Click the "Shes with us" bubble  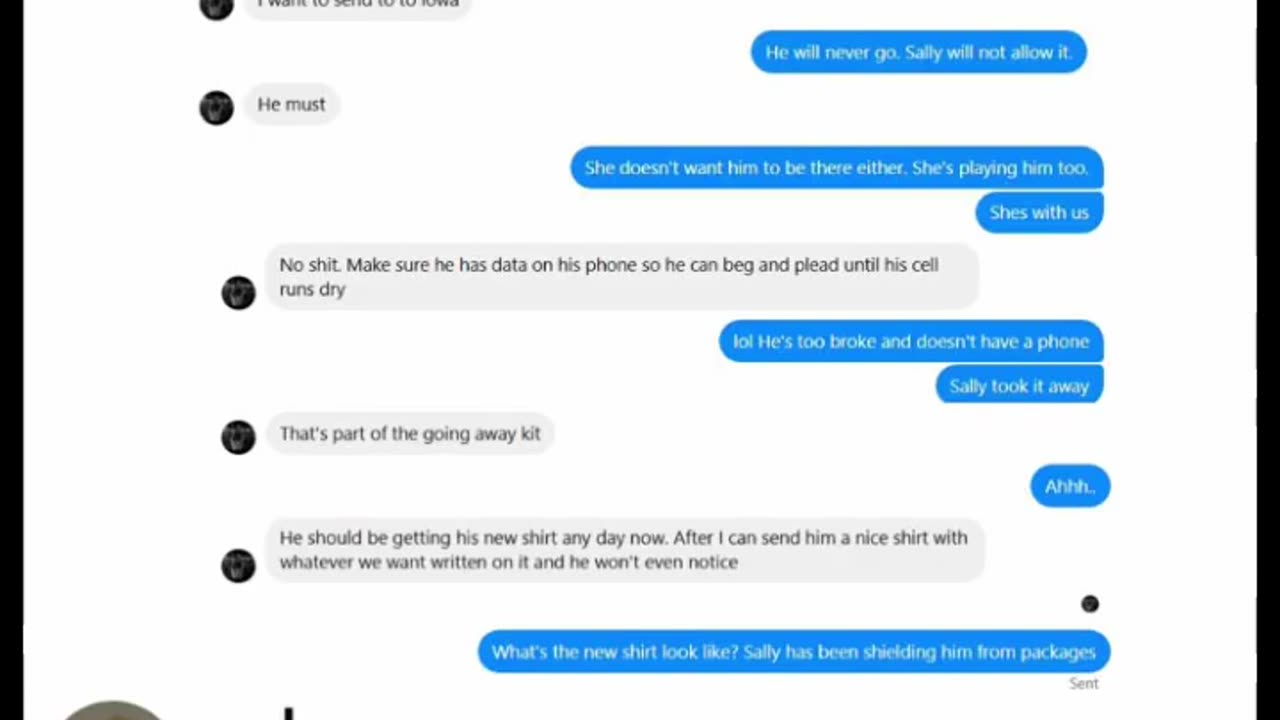pyautogui.click(x=1039, y=212)
